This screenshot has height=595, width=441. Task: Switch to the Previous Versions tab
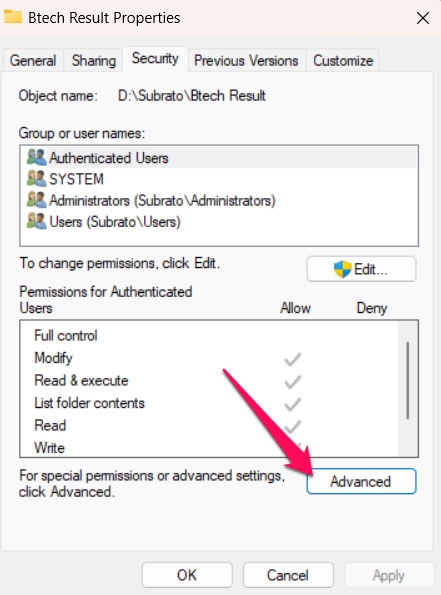[246, 61]
